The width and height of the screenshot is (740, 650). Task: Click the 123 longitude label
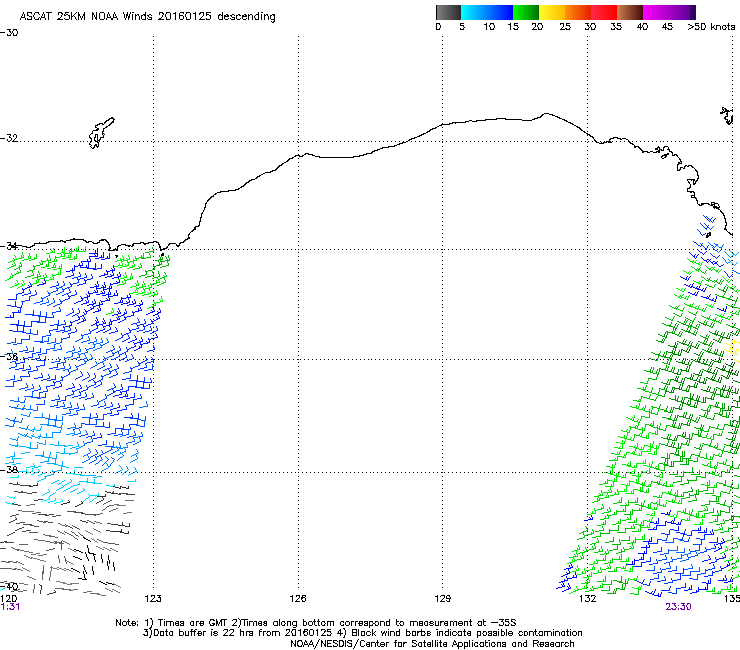point(153,599)
